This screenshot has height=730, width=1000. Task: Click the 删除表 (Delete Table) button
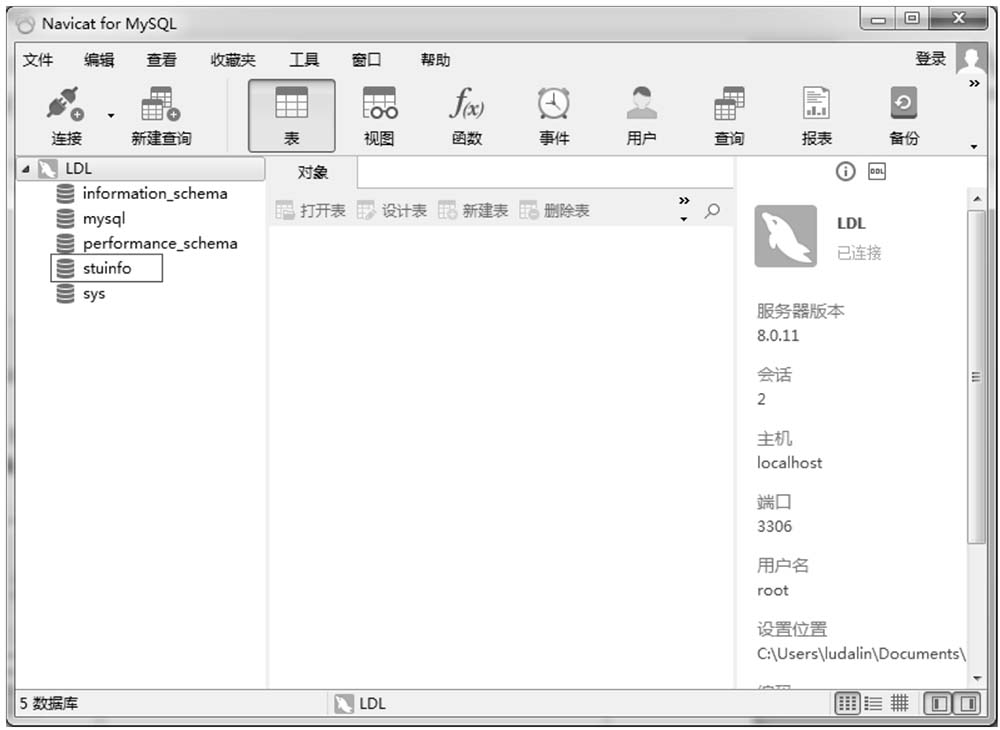point(554,210)
